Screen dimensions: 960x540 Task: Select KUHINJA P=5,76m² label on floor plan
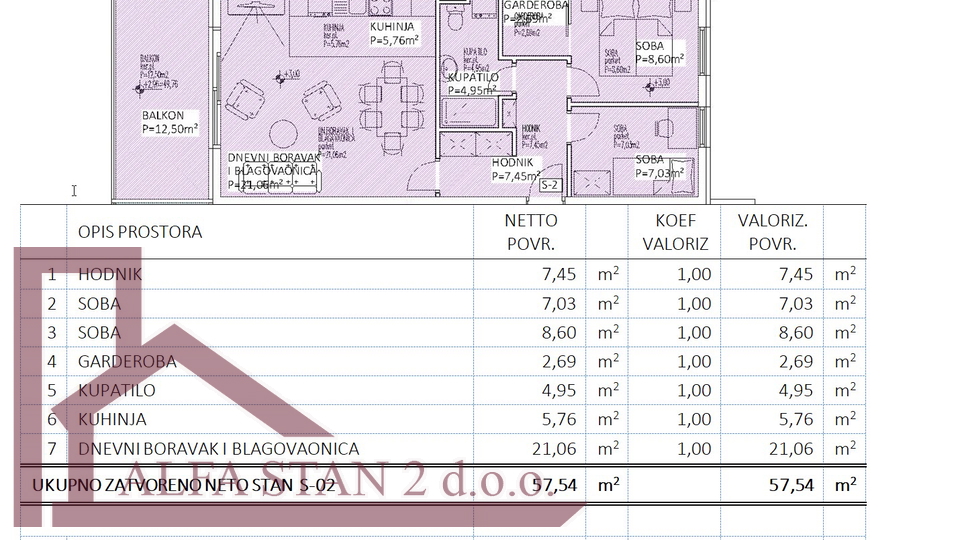coord(394,34)
